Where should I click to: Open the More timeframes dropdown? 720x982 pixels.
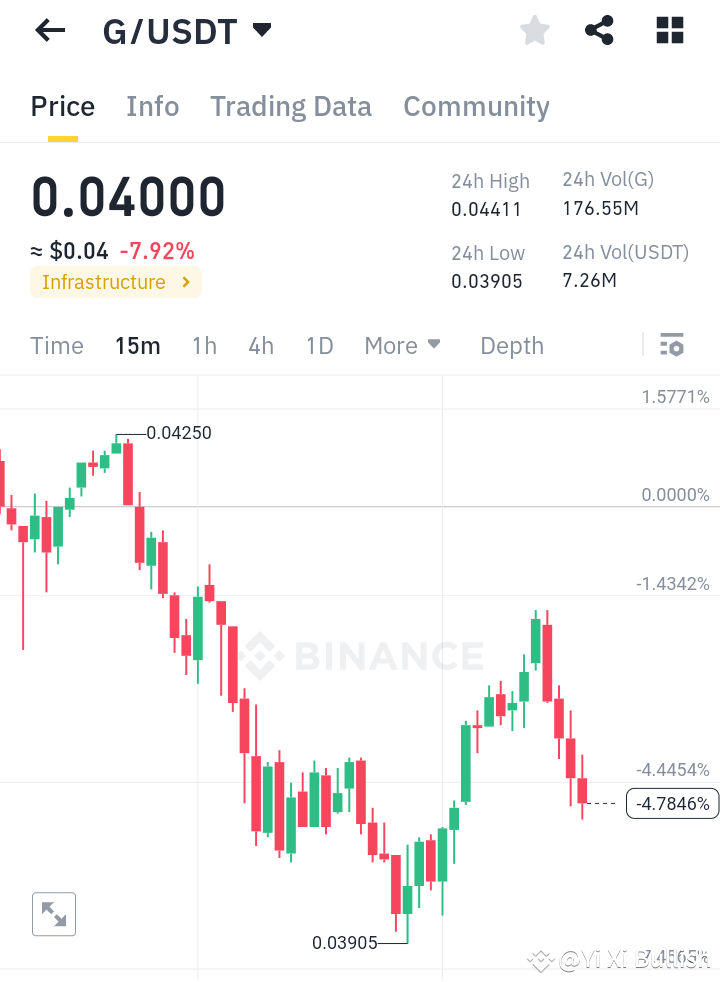pos(402,345)
